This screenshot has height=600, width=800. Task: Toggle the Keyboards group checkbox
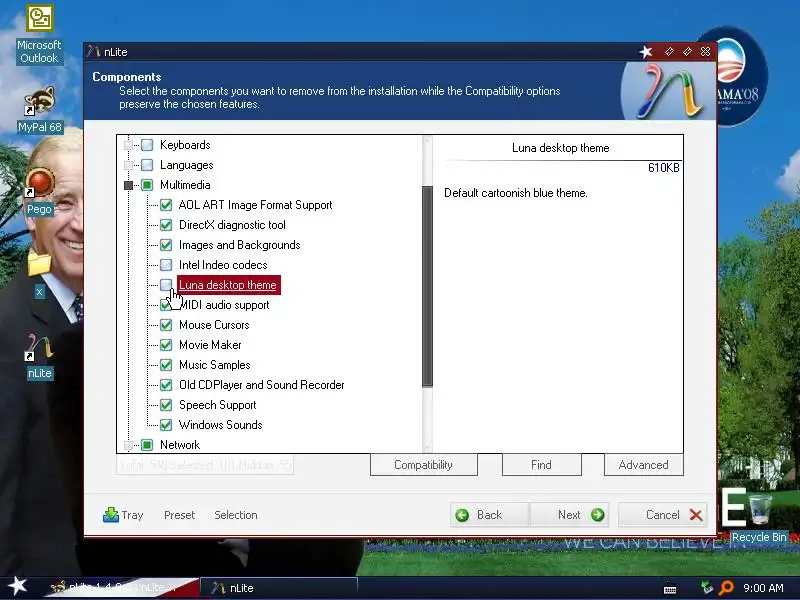tap(147, 145)
